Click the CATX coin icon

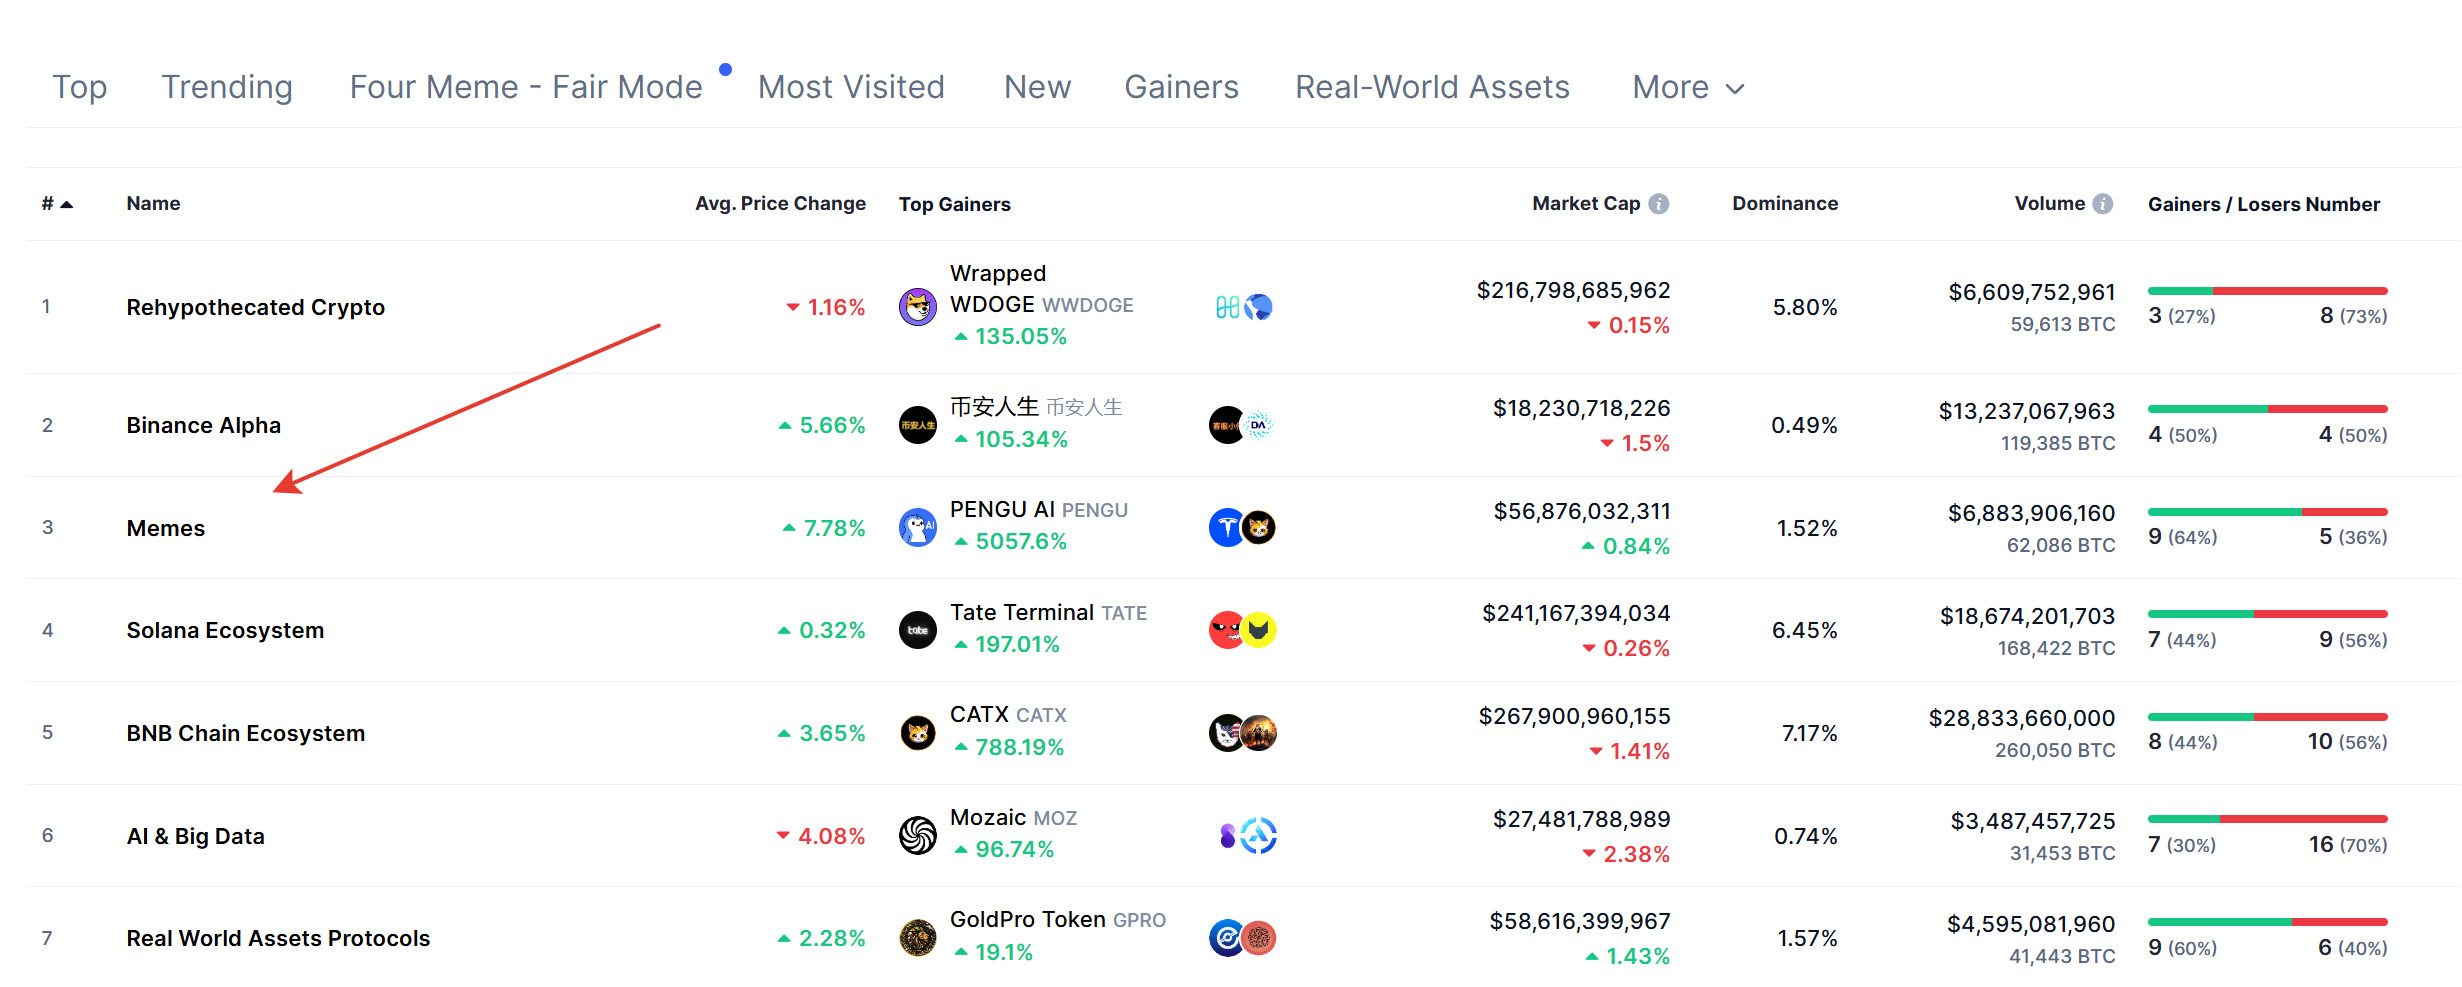tap(917, 733)
